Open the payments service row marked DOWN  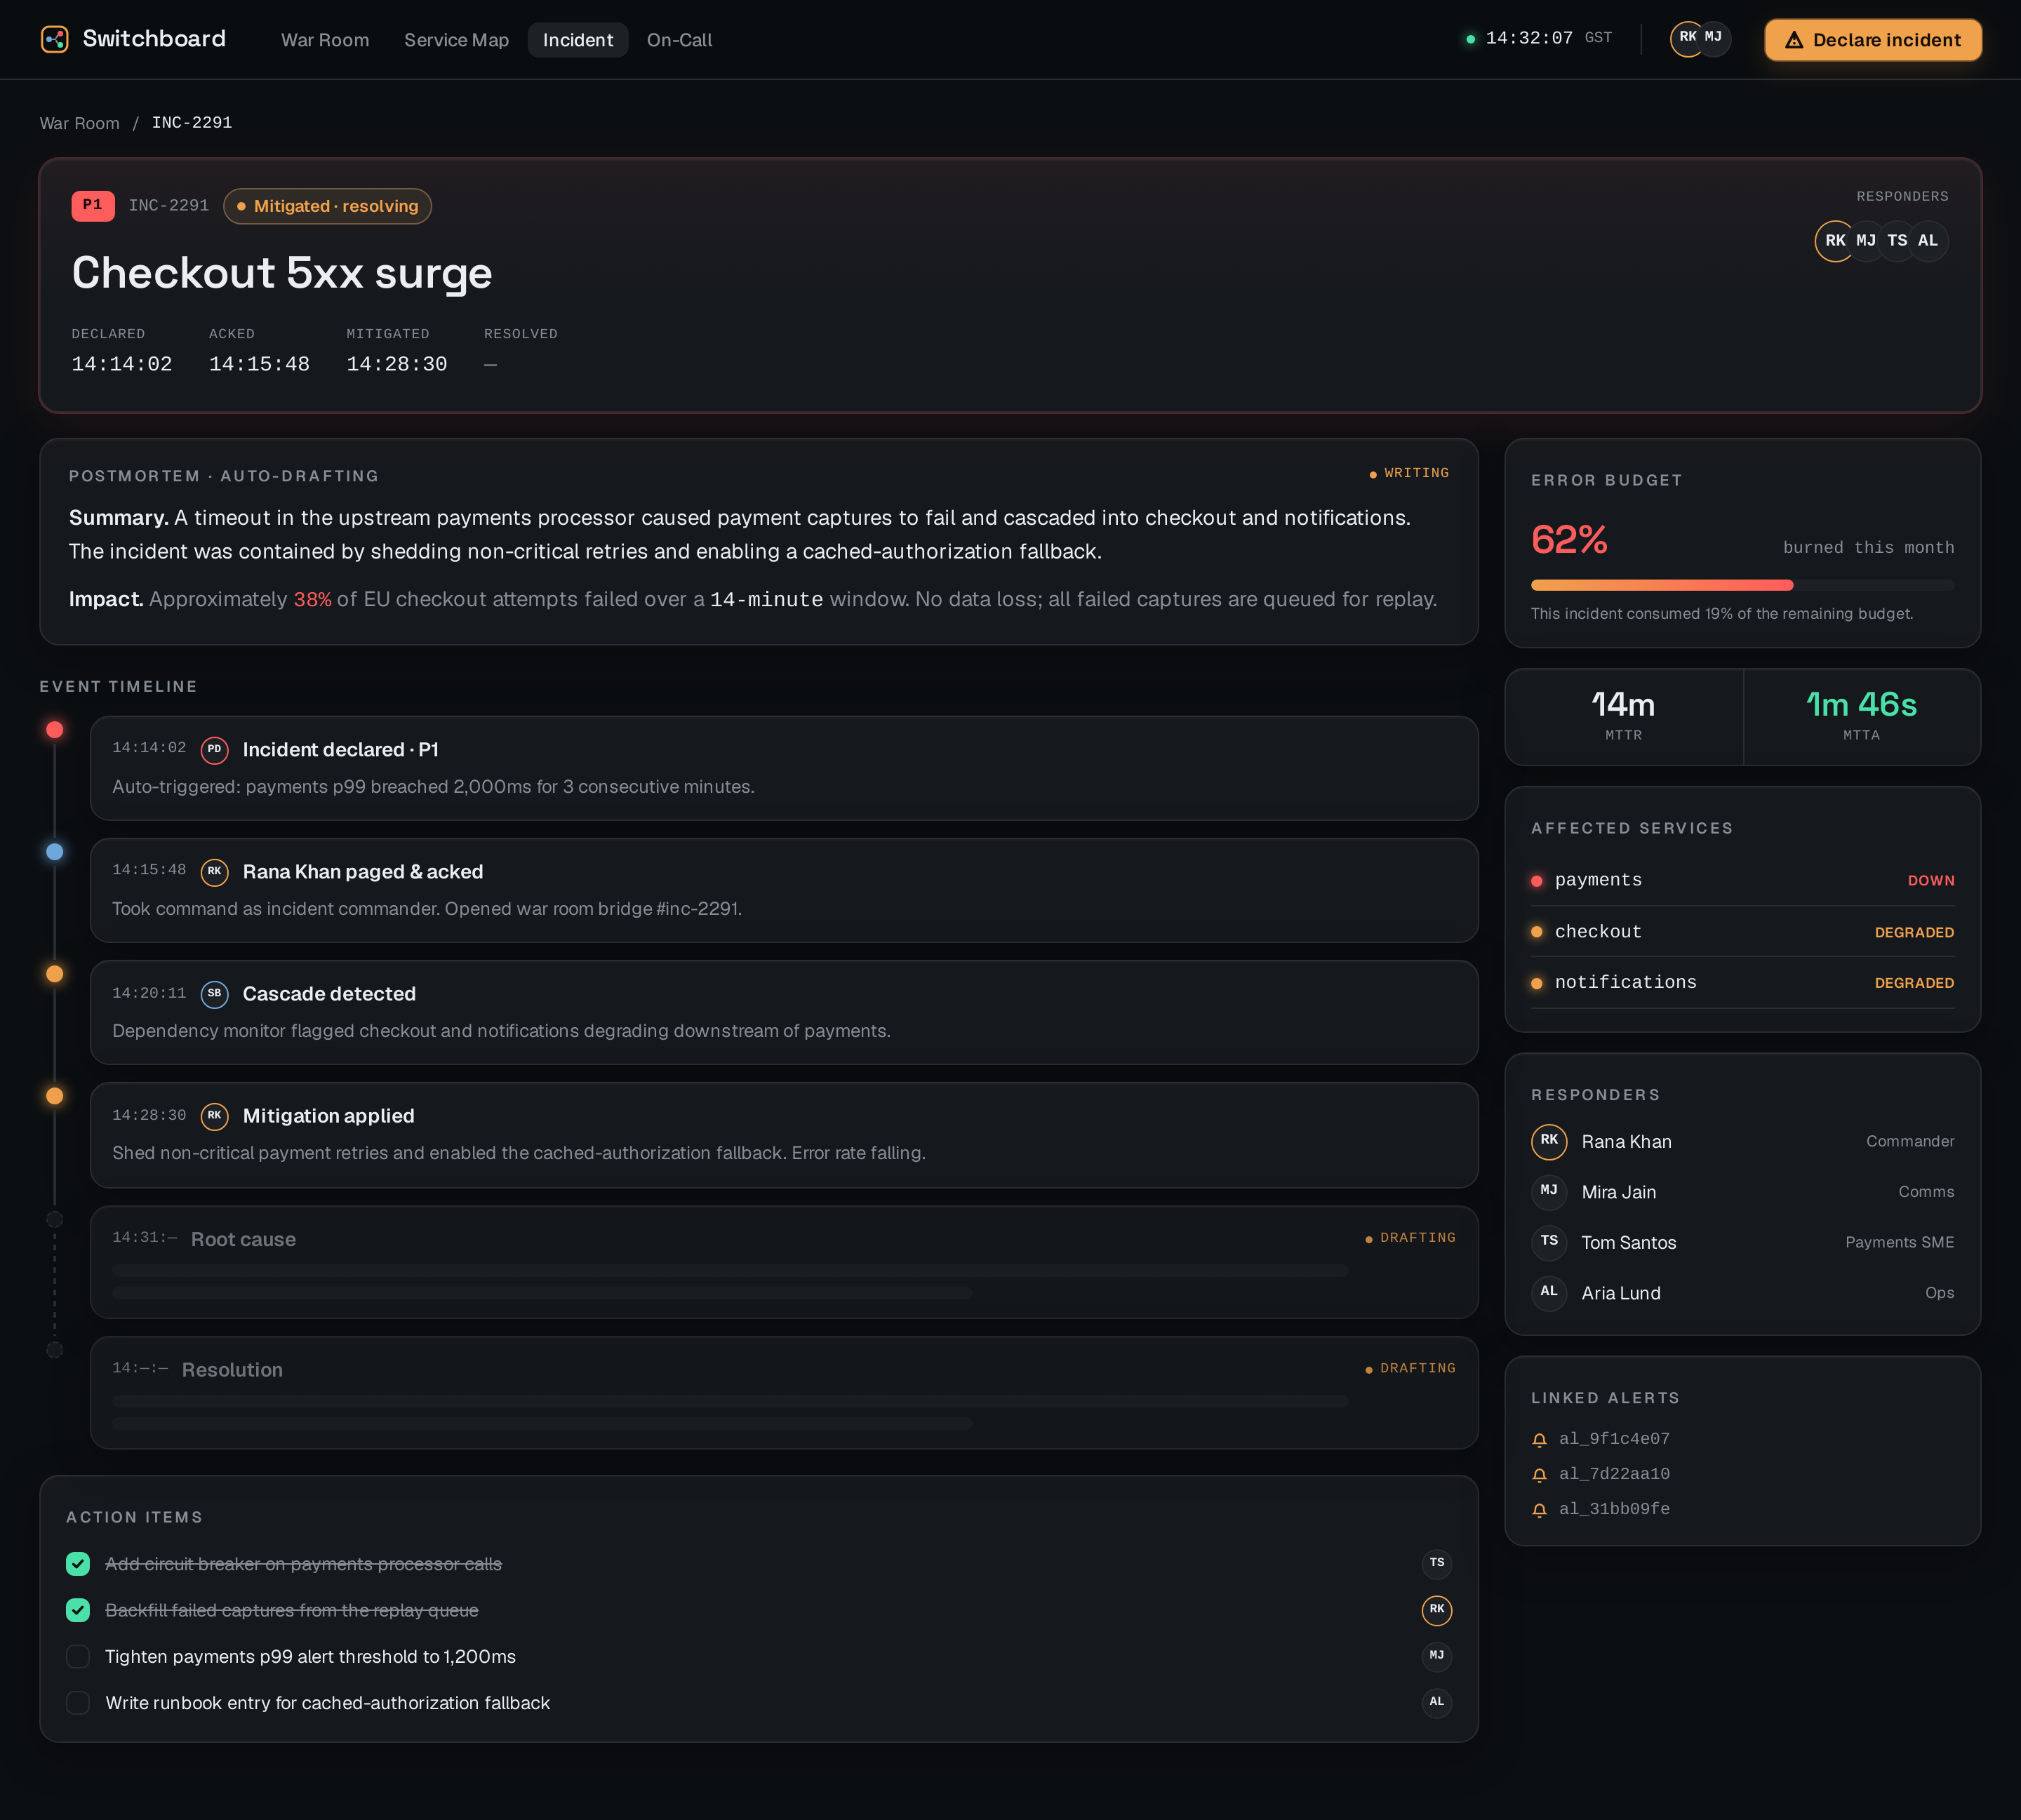click(1742, 880)
